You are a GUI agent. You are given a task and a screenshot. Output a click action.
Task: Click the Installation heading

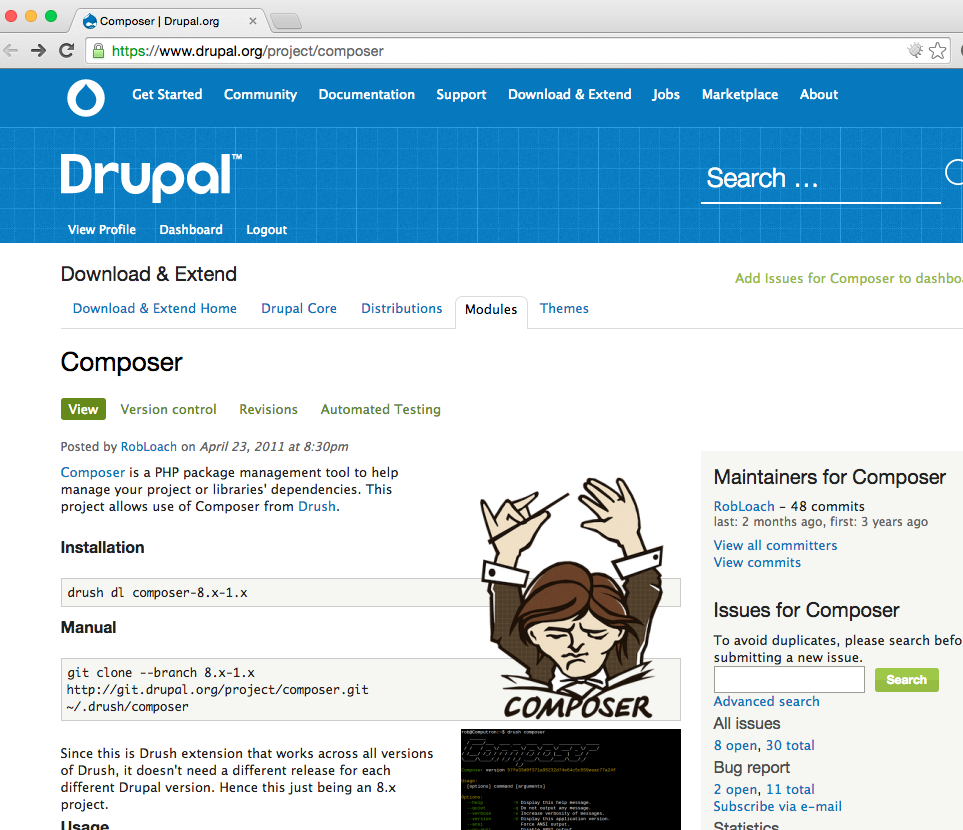[103, 547]
